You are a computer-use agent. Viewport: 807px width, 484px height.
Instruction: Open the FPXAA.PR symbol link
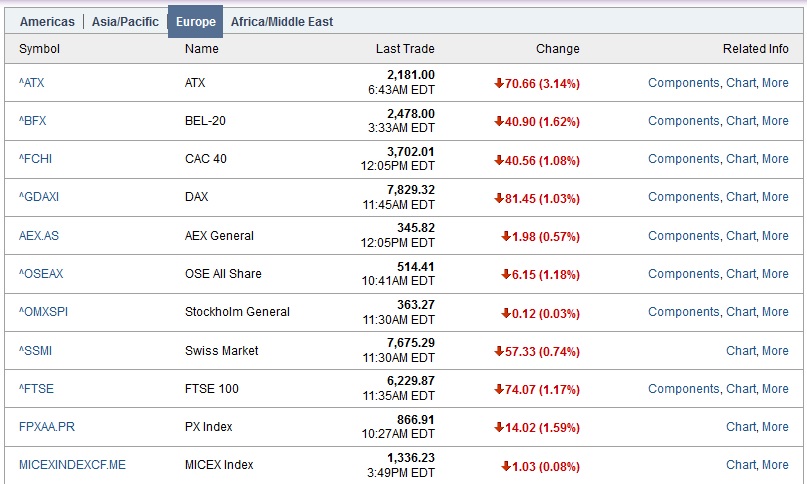pos(47,427)
